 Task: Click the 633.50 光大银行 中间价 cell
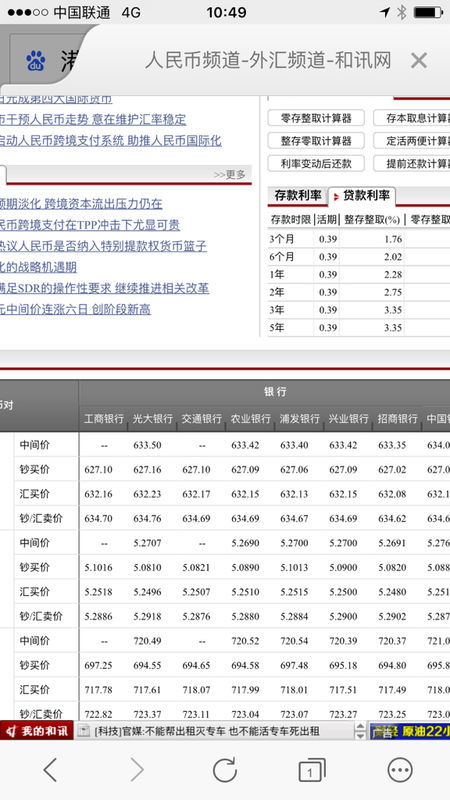tap(147, 445)
